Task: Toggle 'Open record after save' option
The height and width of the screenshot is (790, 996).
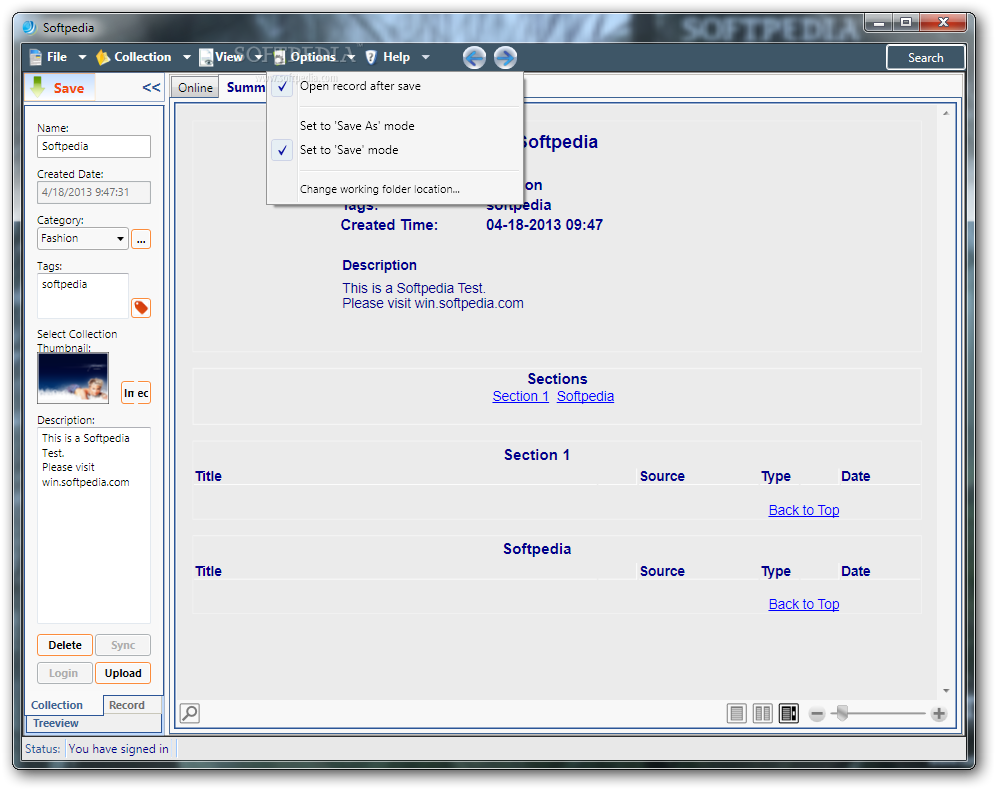Action: click(x=395, y=86)
